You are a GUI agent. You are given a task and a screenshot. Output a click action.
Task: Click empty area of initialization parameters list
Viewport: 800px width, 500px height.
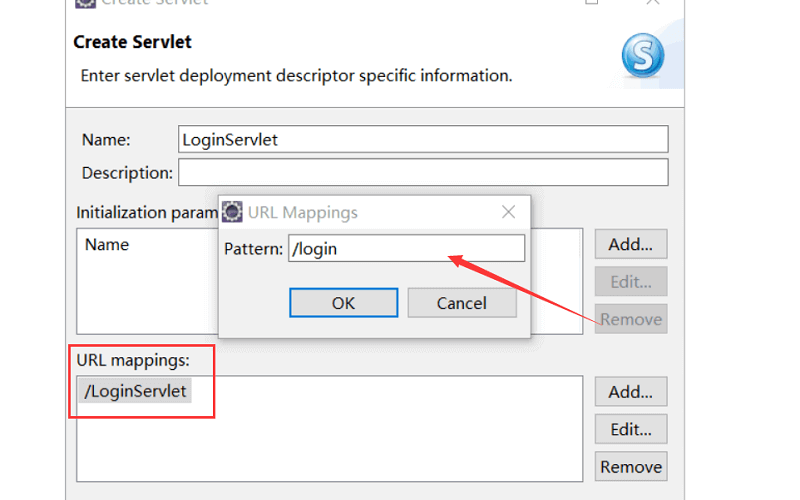[x=150, y=300]
